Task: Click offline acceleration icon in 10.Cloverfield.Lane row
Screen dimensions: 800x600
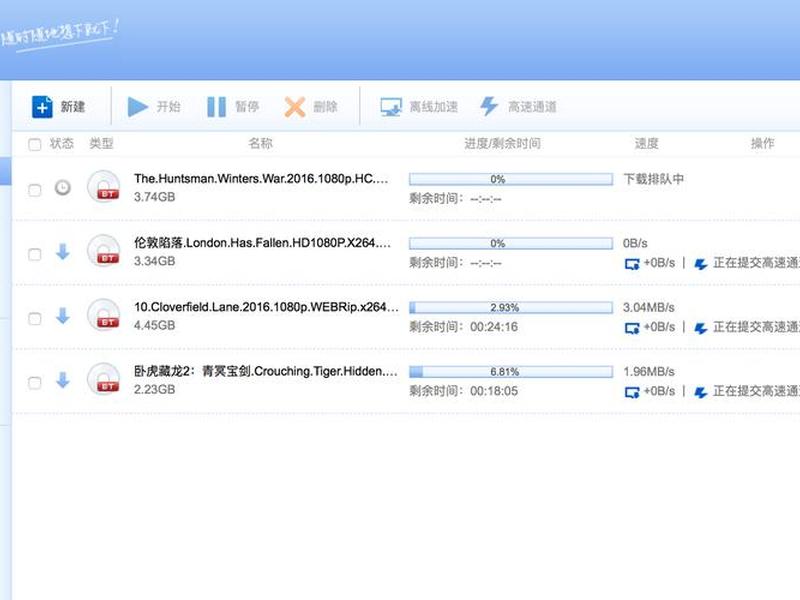Action: [632, 328]
